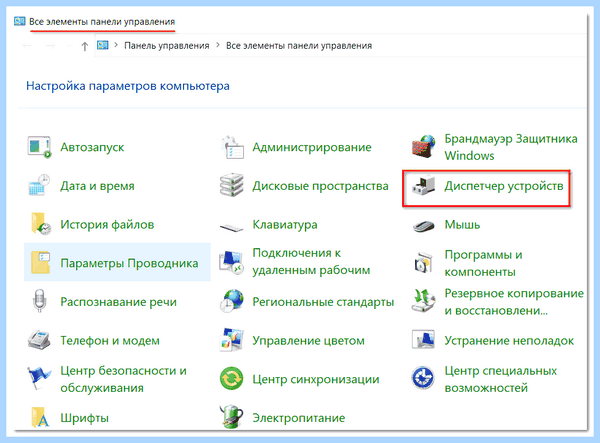
Task: Open the Дата и время link
Action: [98, 186]
